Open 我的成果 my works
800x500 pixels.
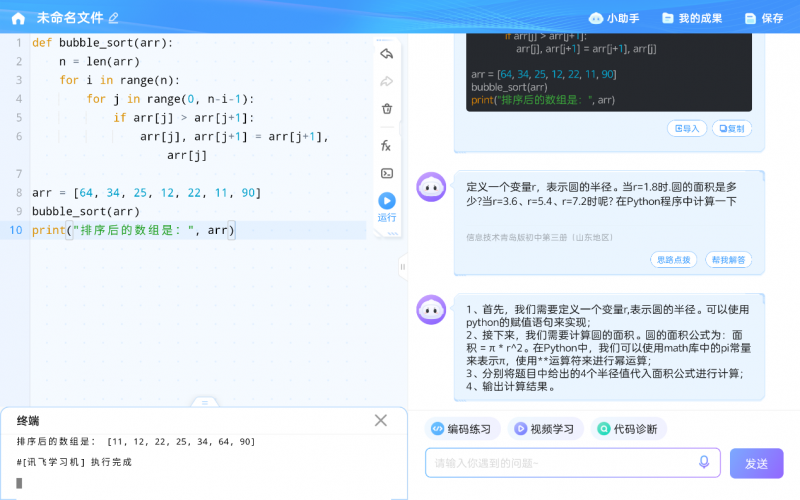pyautogui.click(x=692, y=18)
